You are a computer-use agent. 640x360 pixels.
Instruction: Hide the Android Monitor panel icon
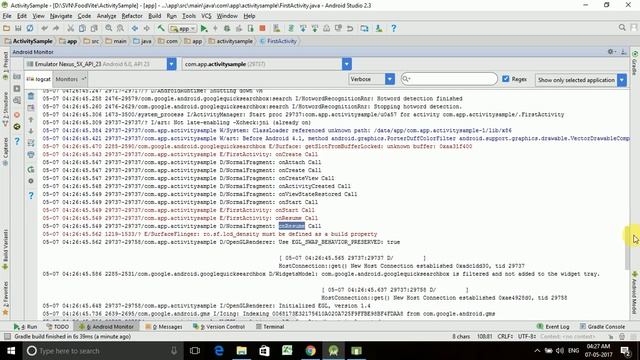pyautogui.click(x=624, y=52)
